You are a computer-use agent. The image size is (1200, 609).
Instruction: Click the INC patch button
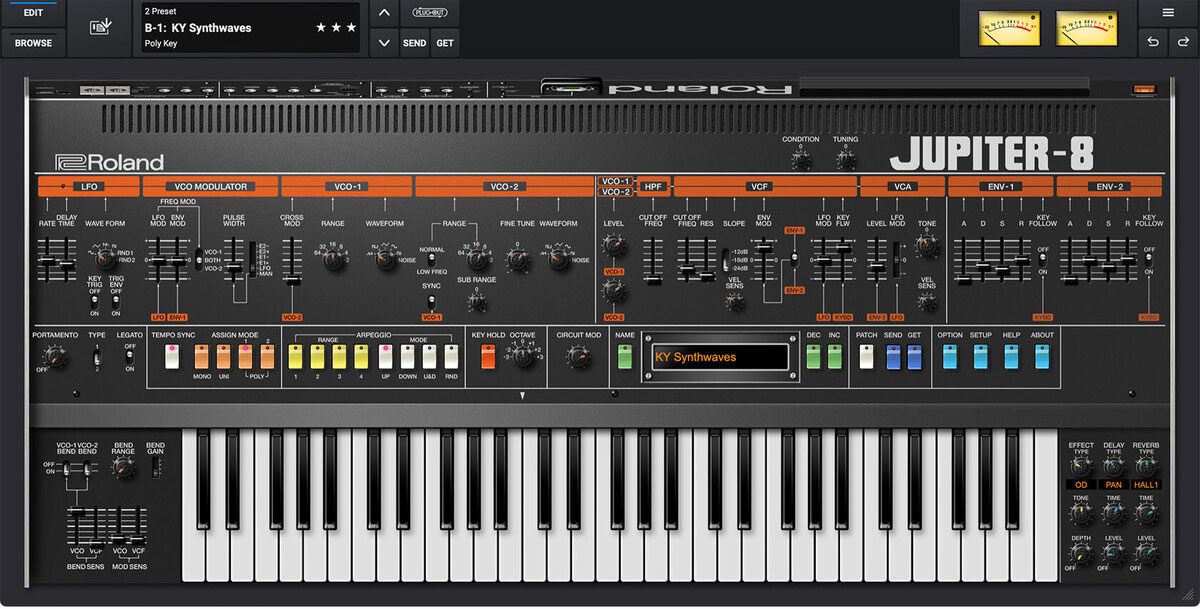click(x=834, y=357)
